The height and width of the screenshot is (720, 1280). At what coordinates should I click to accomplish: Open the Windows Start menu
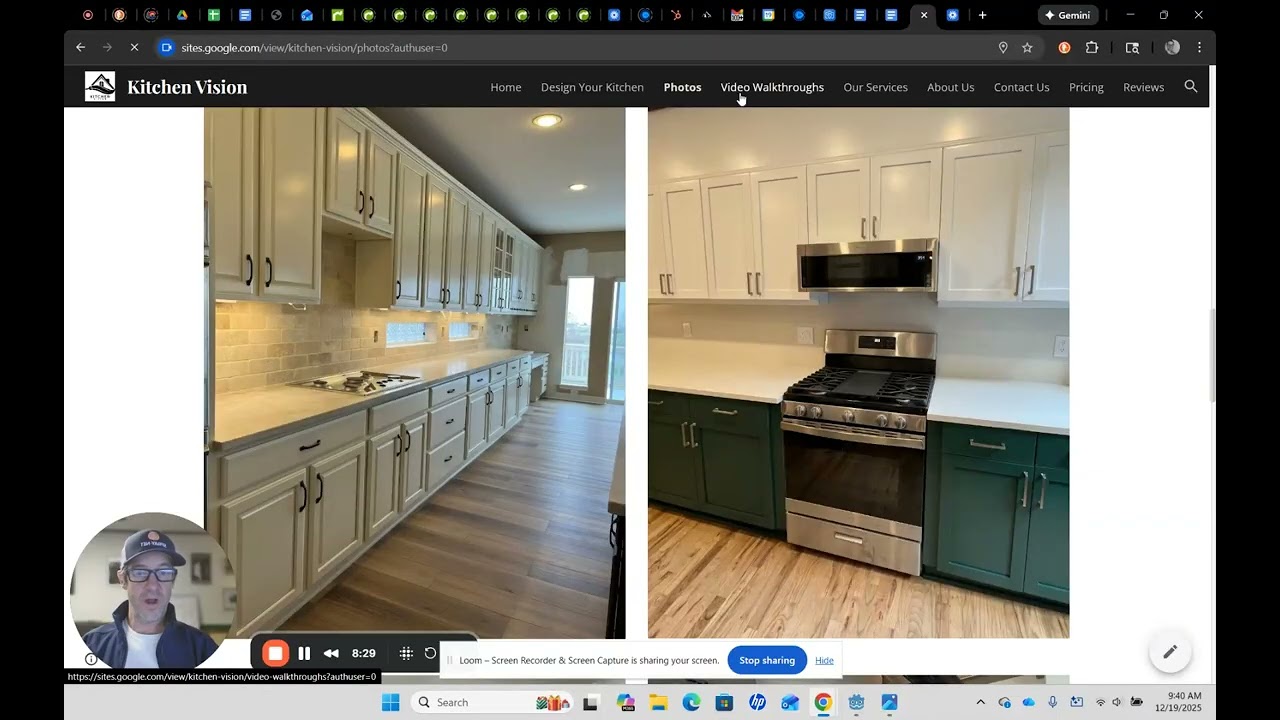[390, 702]
